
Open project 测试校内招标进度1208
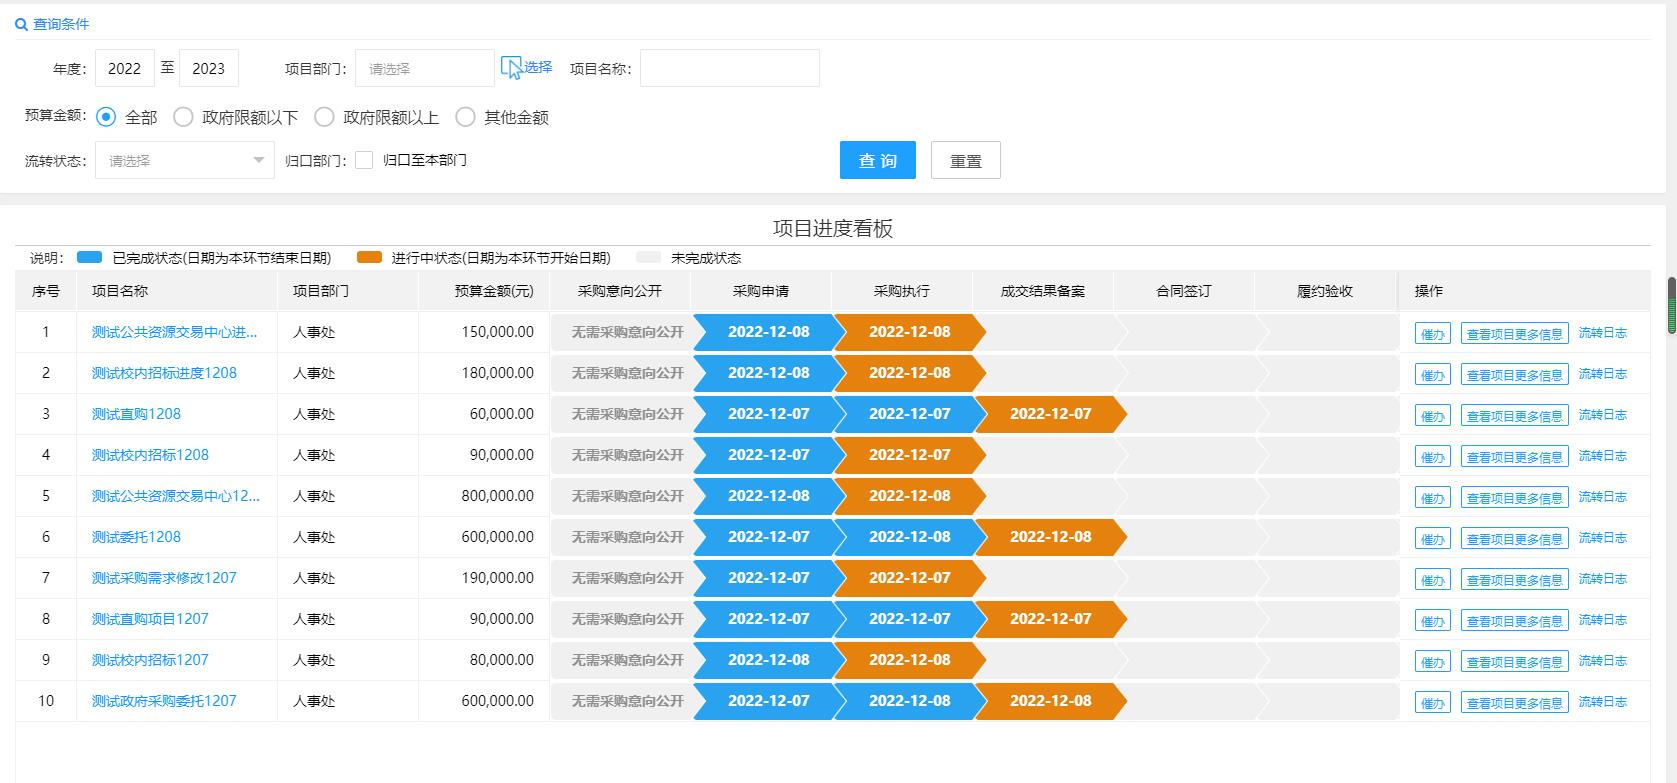click(164, 373)
